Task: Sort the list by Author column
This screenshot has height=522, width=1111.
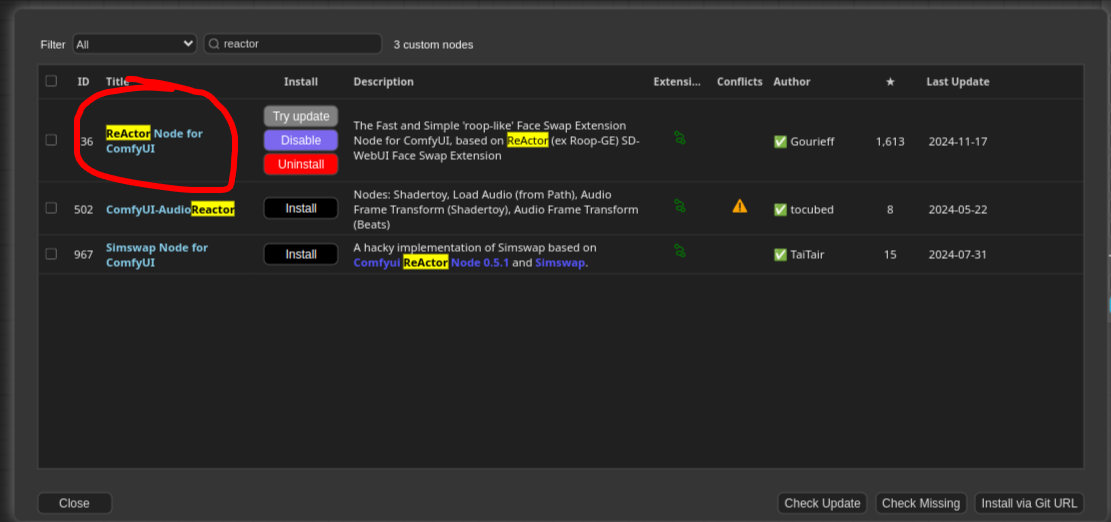Action: click(x=791, y=82)
